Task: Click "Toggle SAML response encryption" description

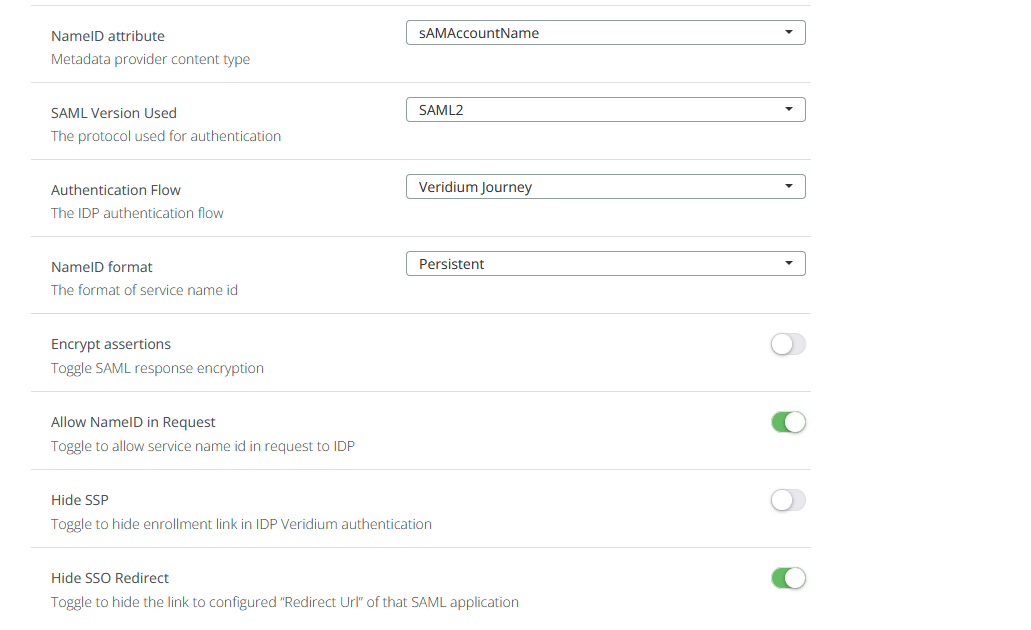Action: (157, 368)
